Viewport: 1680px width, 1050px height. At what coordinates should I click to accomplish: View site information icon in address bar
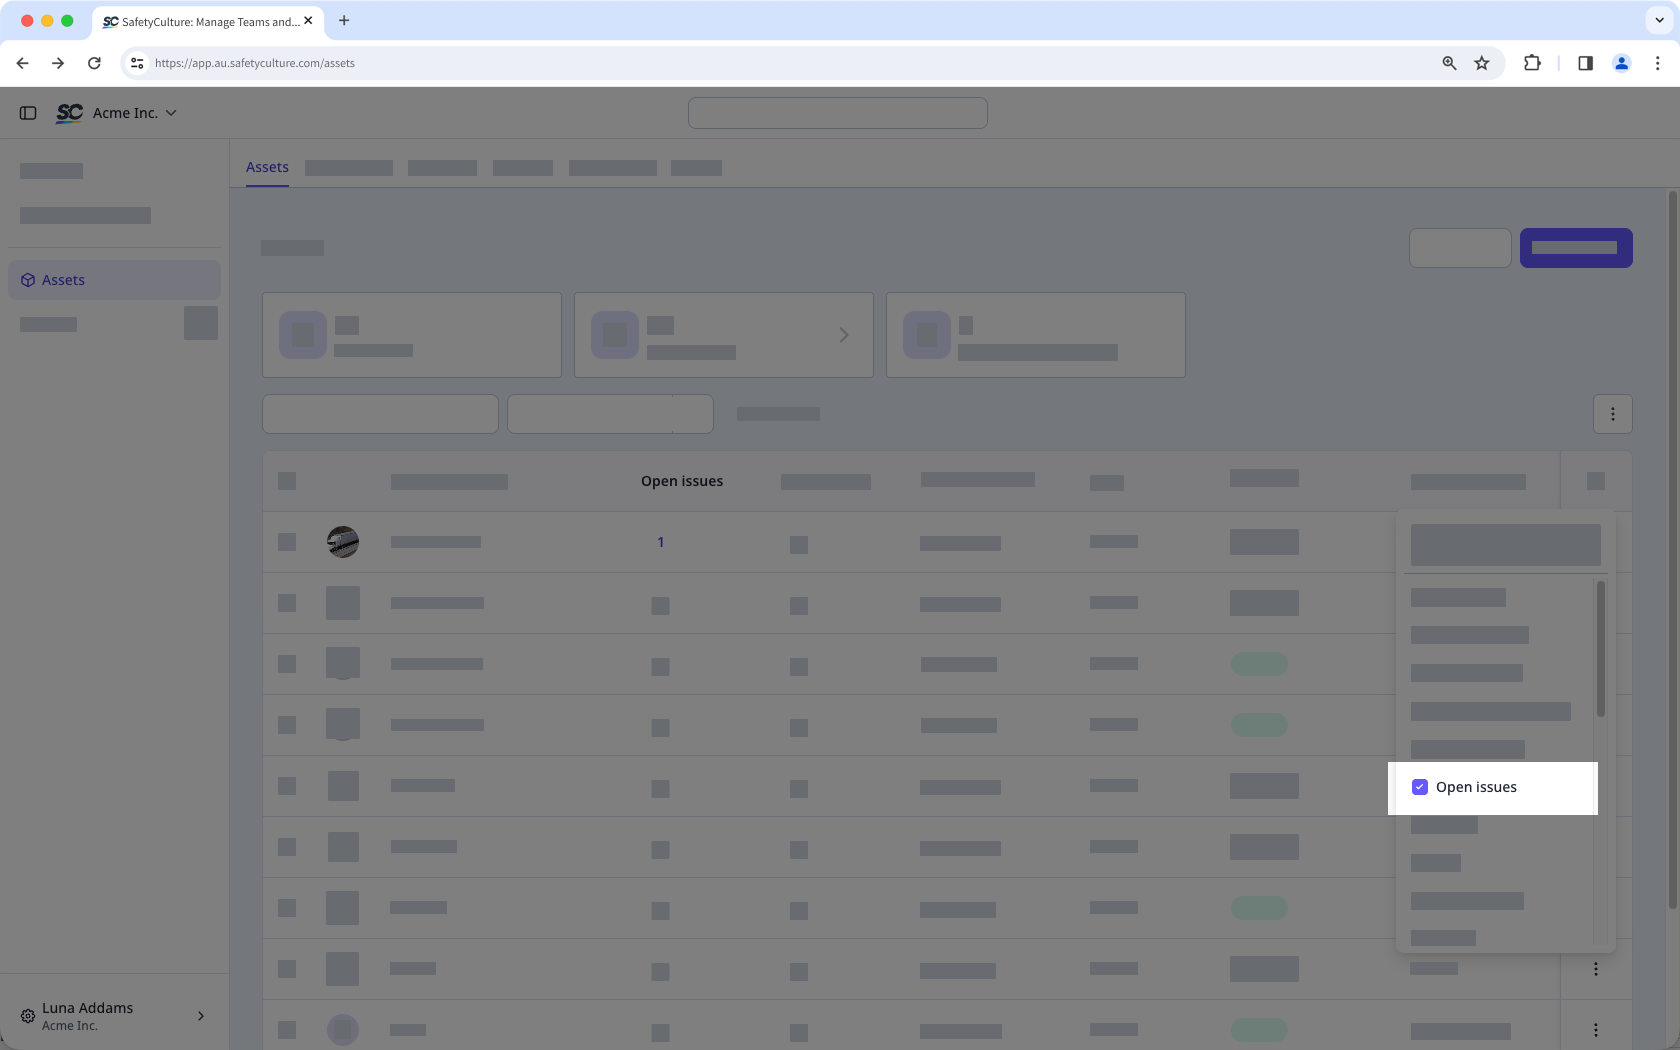tap(137, 63)
